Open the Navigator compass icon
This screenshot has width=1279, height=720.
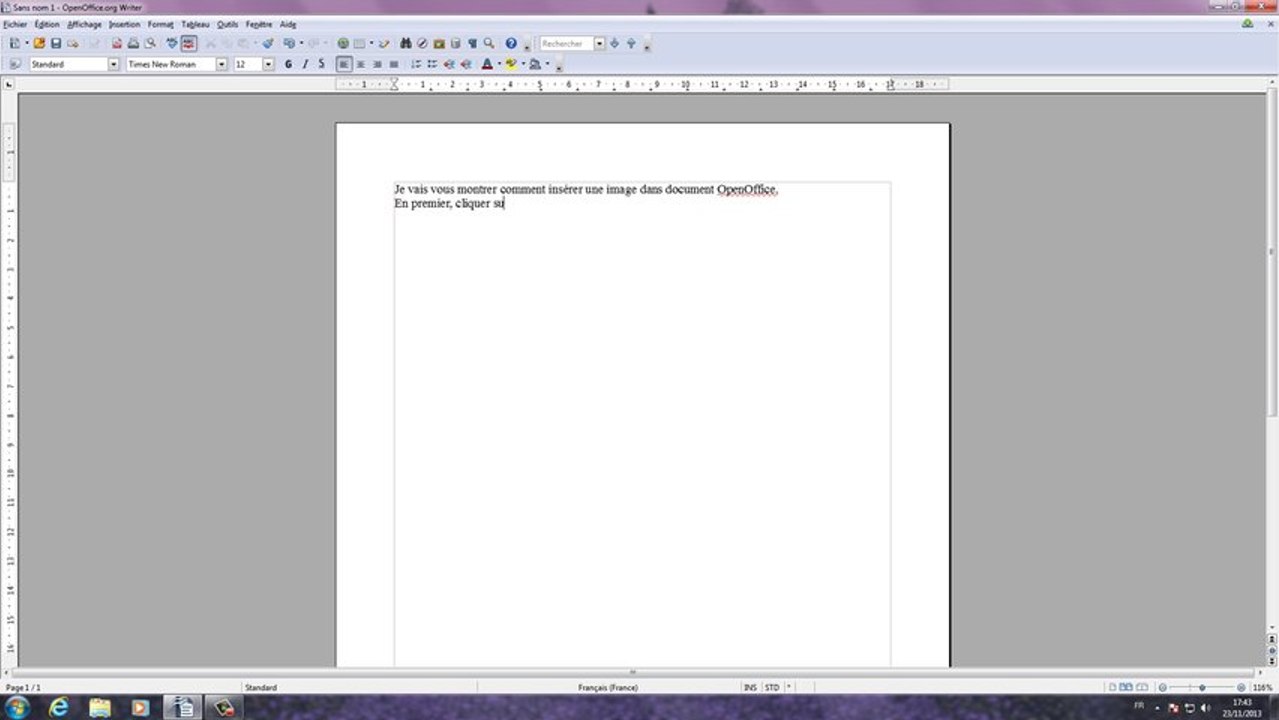coord(422,44)
